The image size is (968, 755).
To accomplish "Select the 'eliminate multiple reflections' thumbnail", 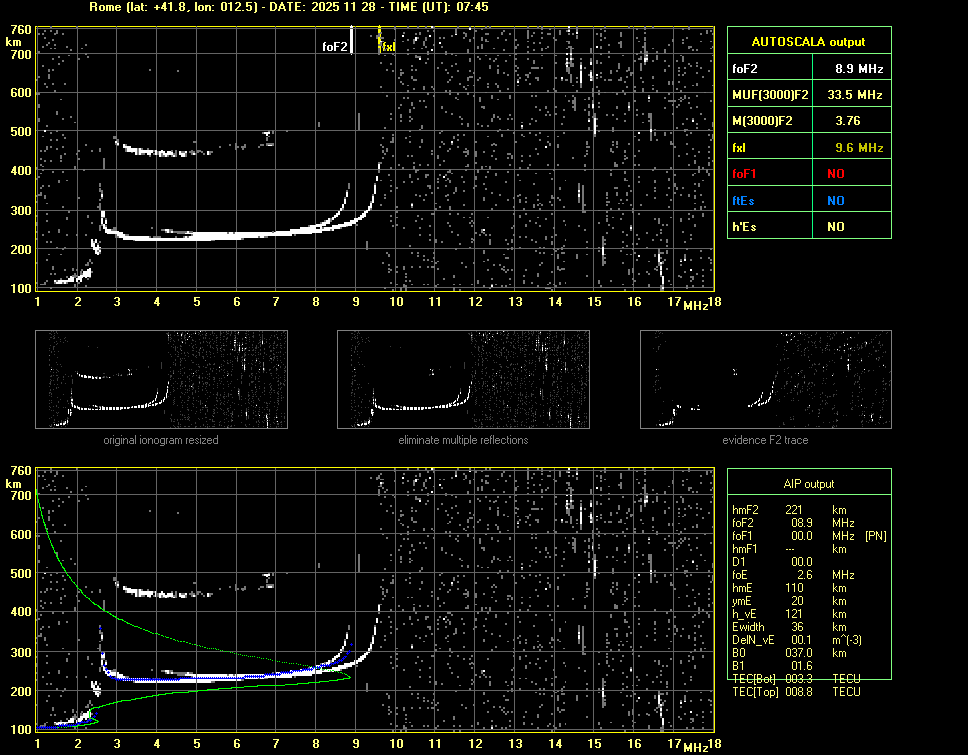I will pyautogui.click(x=463, y=379).
